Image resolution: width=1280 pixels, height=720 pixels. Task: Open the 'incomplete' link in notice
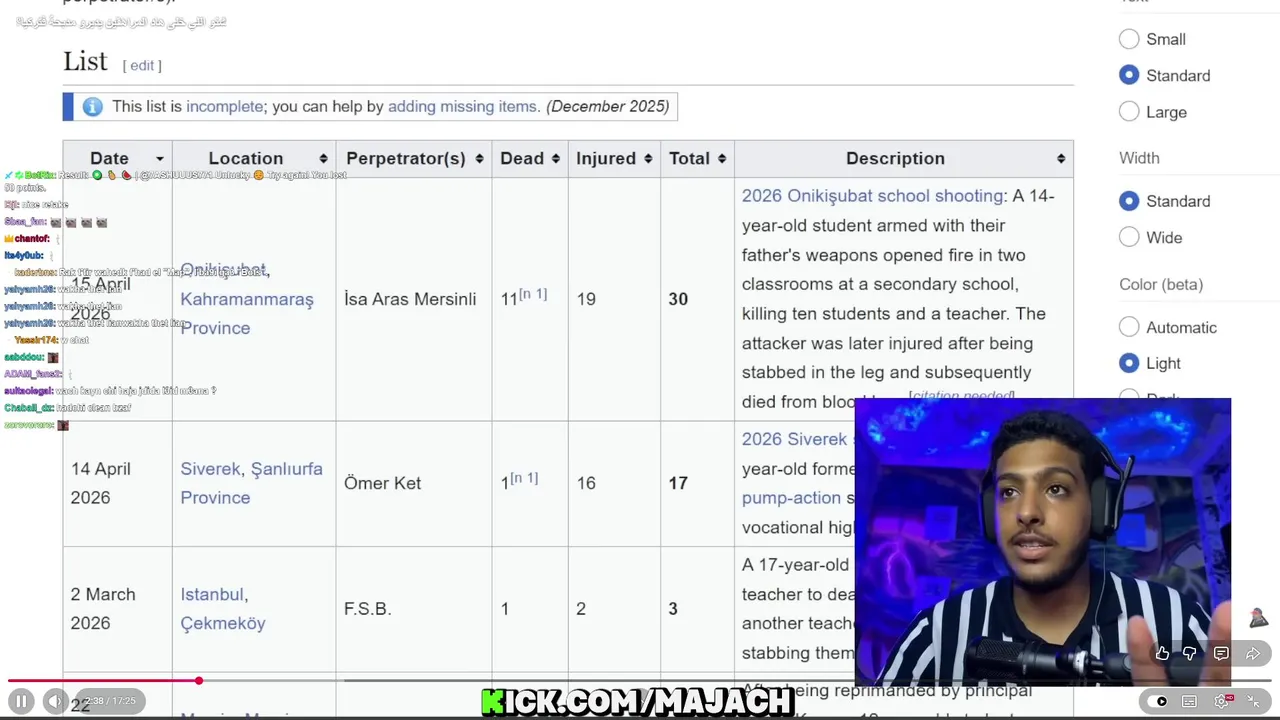coord(225,106)
